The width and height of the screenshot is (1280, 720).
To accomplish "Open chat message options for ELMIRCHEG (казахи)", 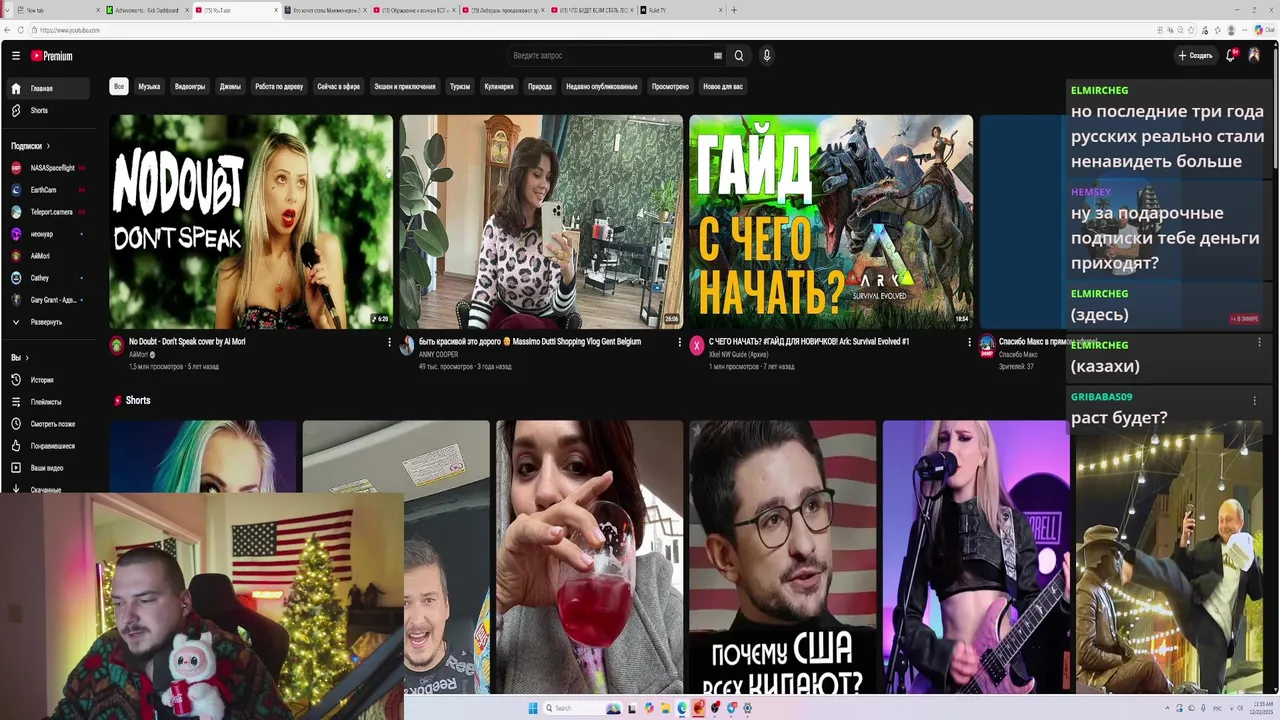I will (1259, 343).
